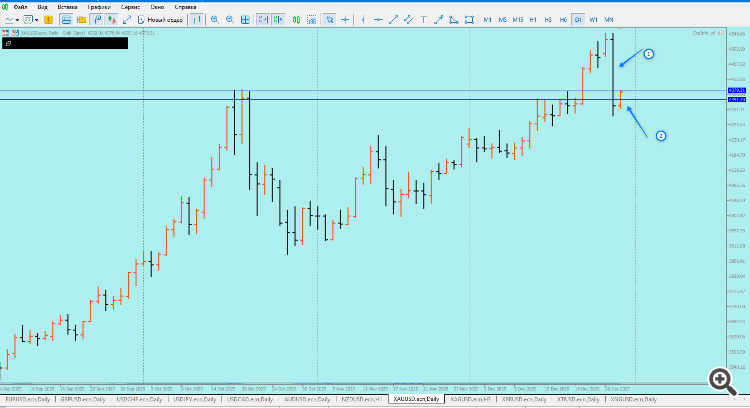This screenshot has height=408, width=750.
Task: Switch to H3 timeframe
Action: click(548, 20)
